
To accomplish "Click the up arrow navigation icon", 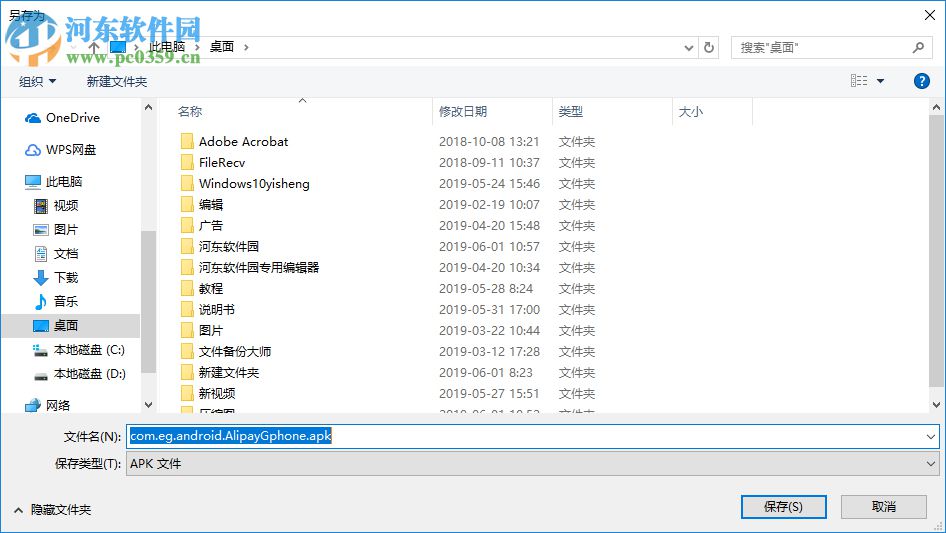I will 94,47.
